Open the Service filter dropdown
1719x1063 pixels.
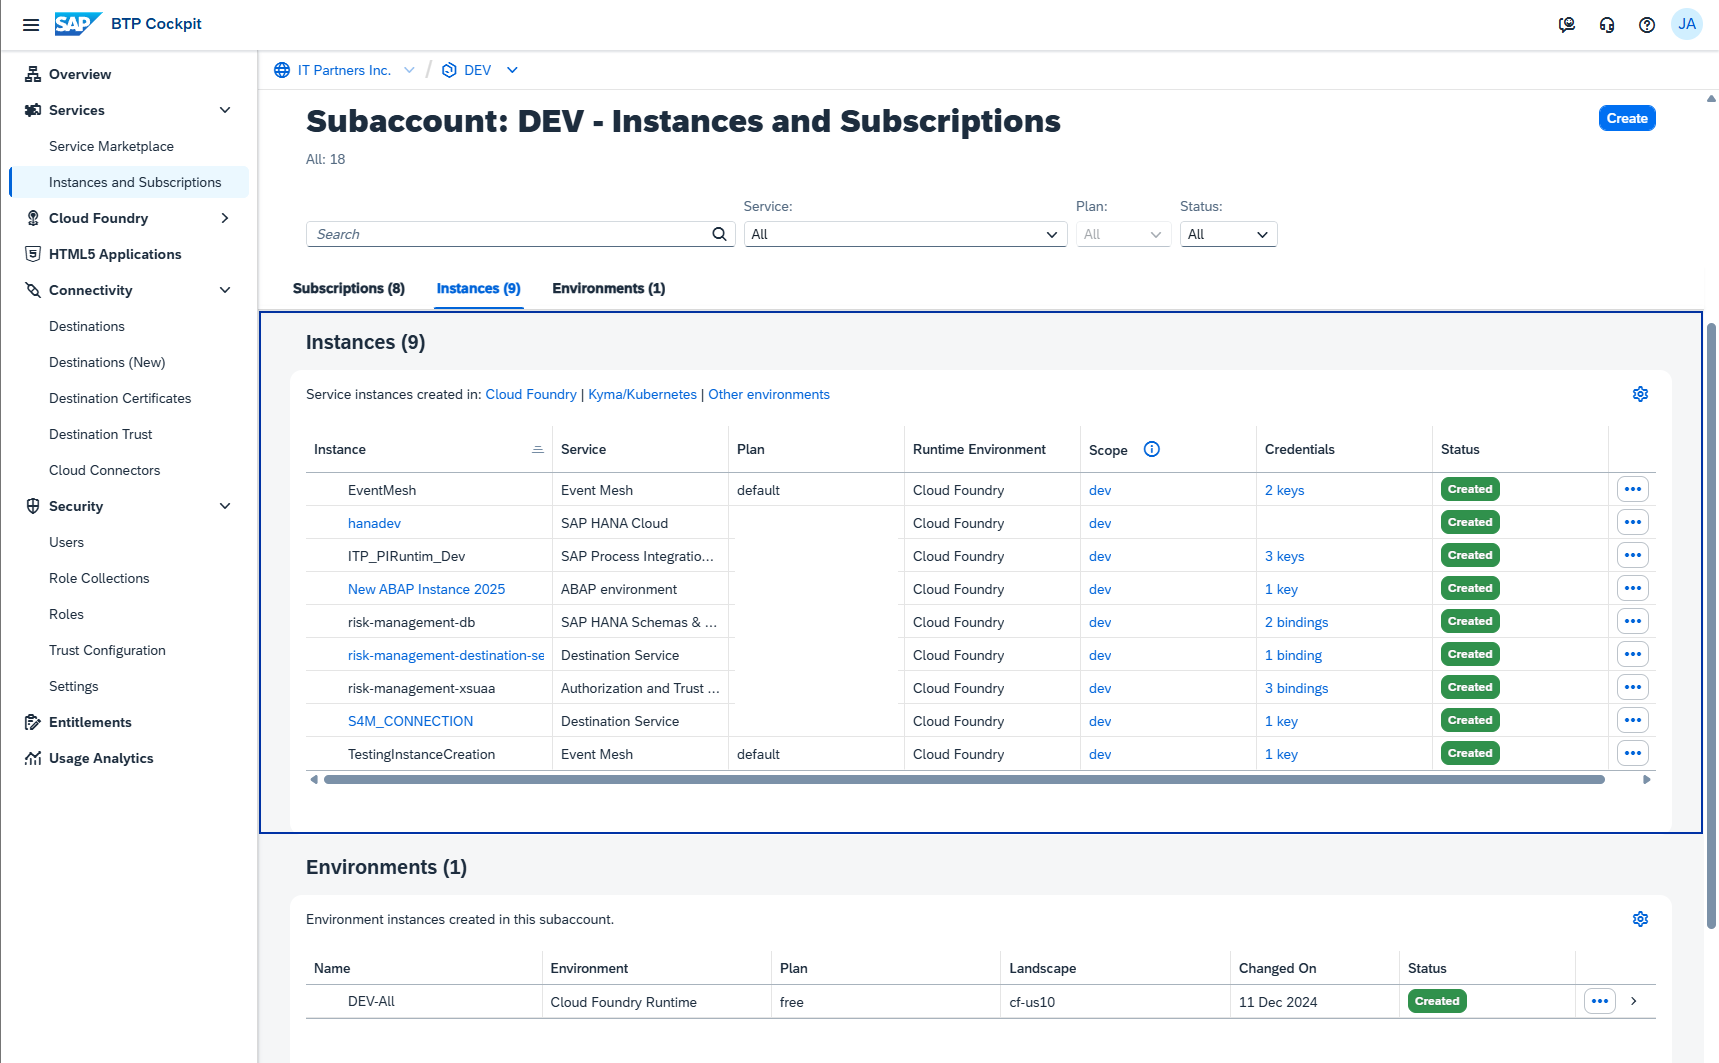coord(905,234)
